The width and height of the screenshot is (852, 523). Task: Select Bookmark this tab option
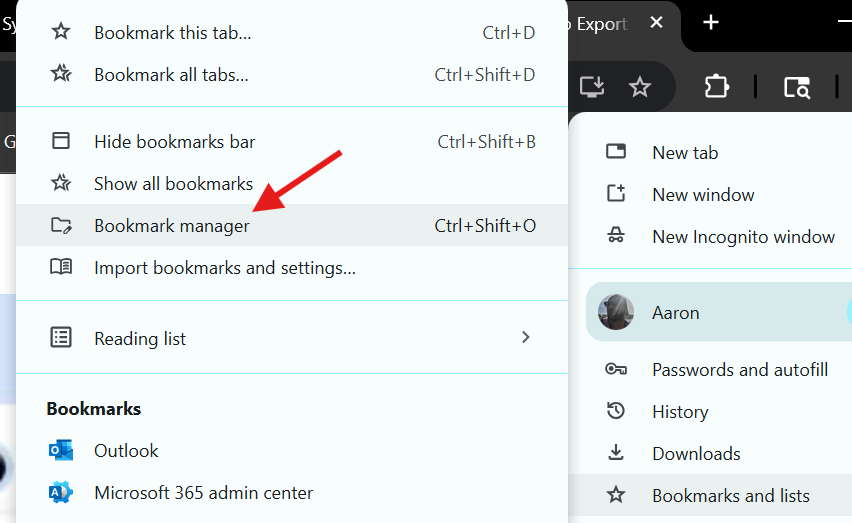tap(172, 33)
